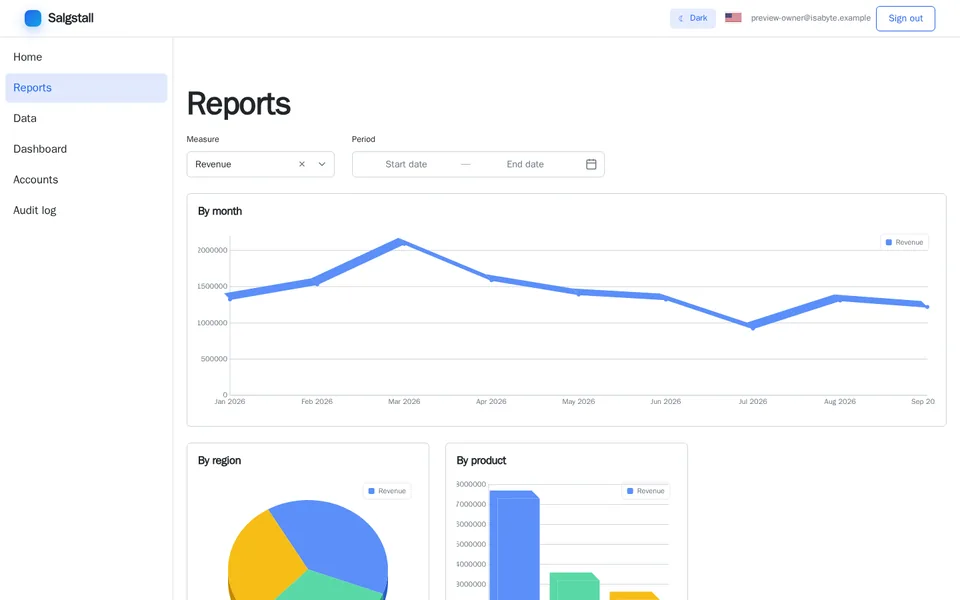960x600 pixels.
Task: Click the Reports page heading
Action: [x=239, y=103]
